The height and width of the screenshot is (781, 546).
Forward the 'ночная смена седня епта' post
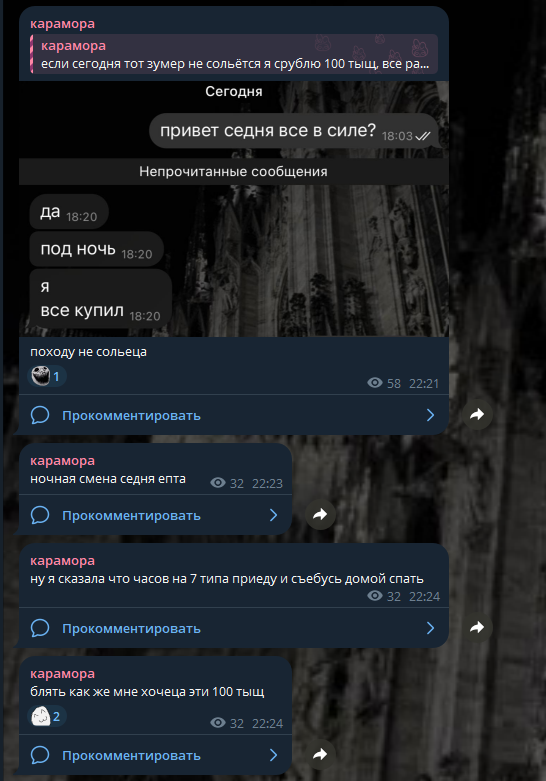320,515
